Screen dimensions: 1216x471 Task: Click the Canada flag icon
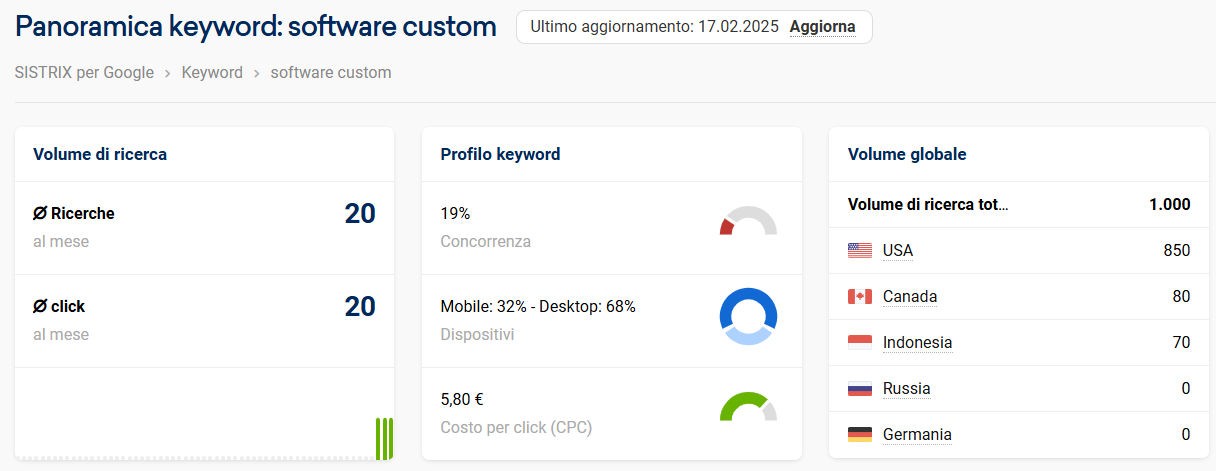[860, 296]
